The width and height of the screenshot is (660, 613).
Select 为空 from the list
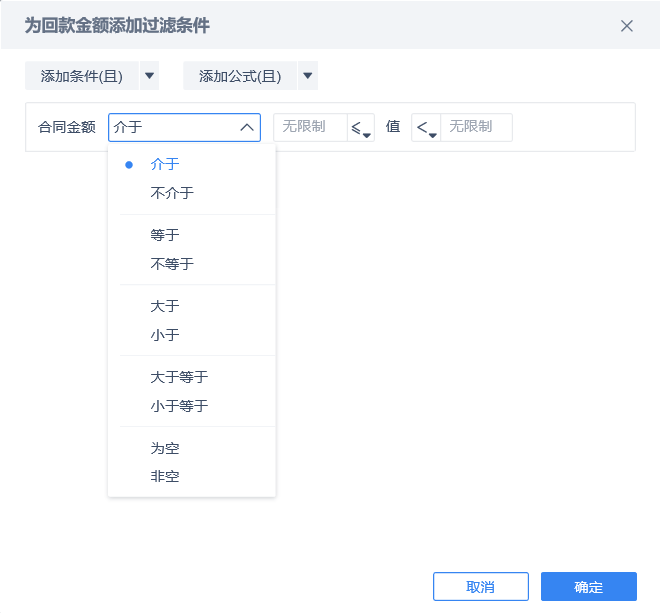pyautogui.click(x=165, y=448)
